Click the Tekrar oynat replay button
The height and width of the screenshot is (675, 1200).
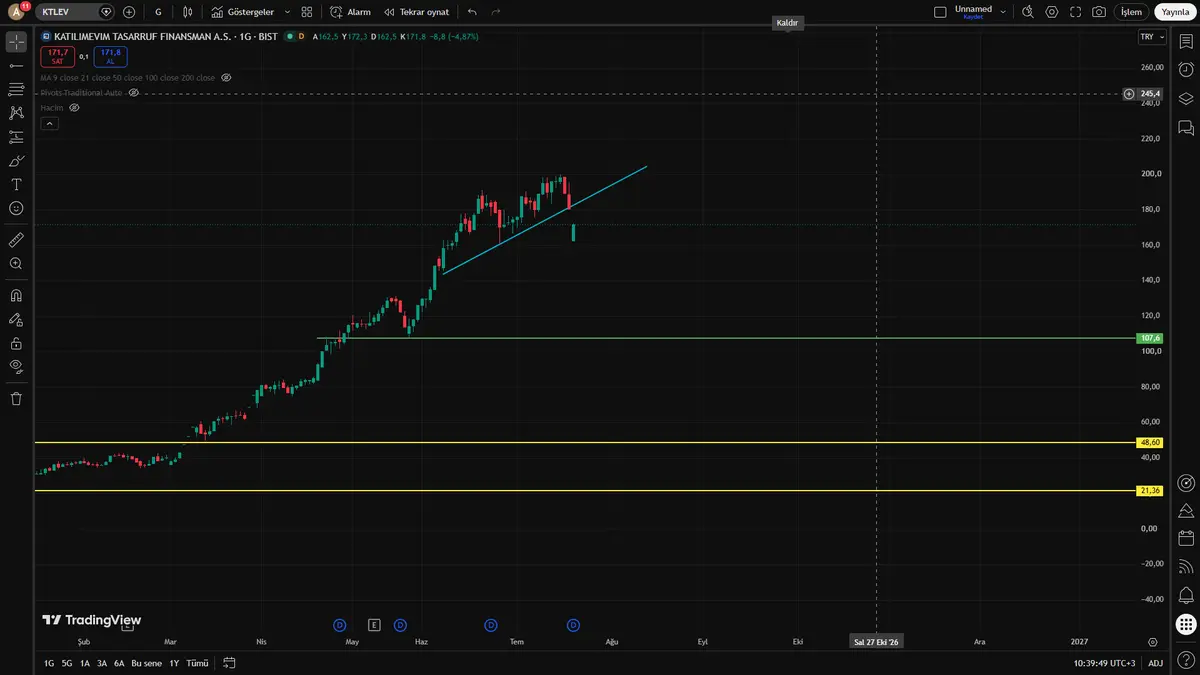click(416, 12)
